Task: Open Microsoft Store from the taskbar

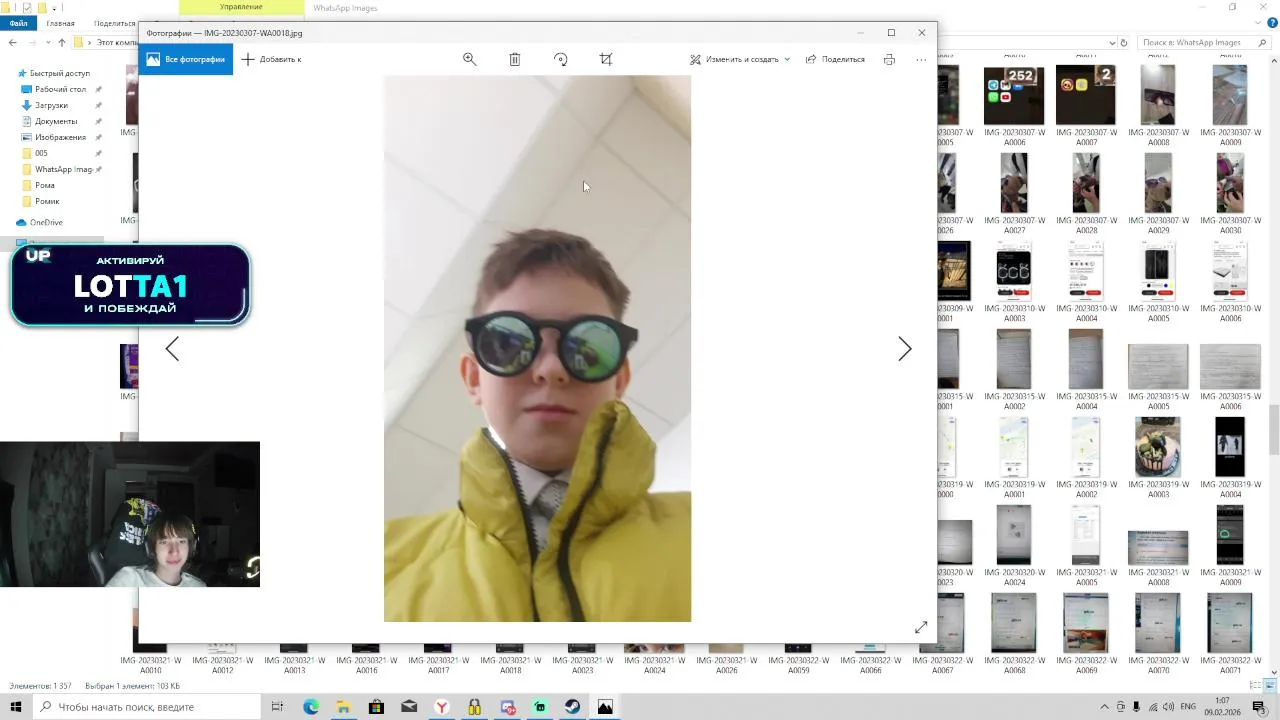Action: (376, 707)
